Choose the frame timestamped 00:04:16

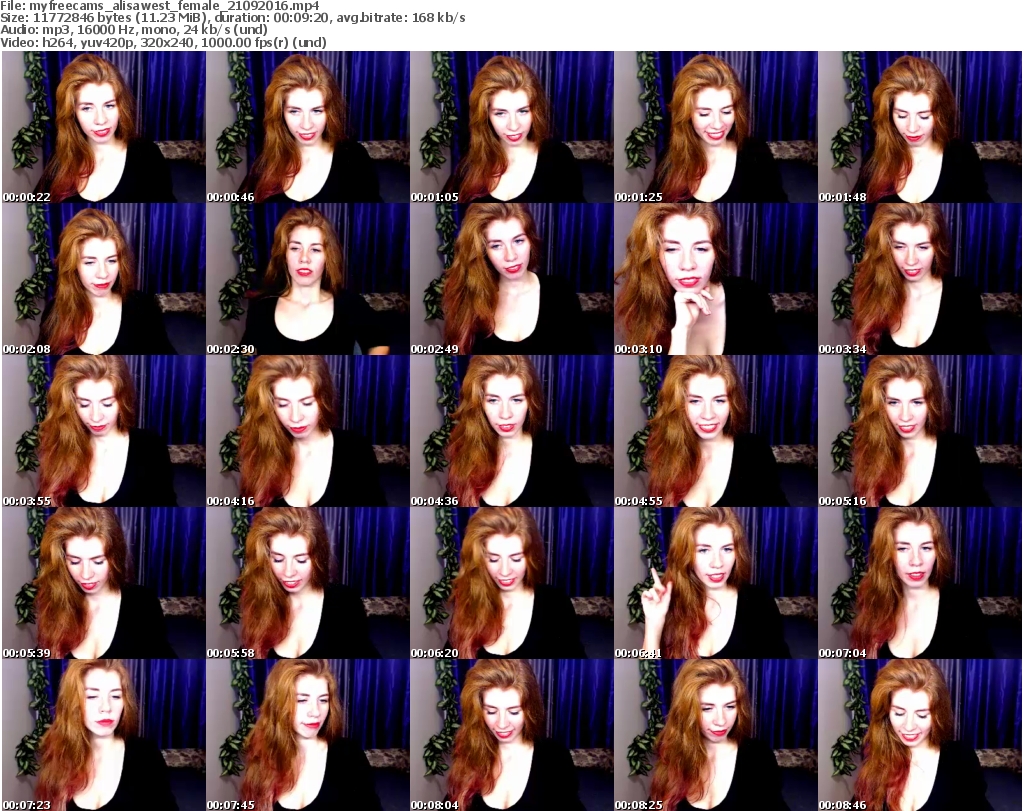point(307,431)
